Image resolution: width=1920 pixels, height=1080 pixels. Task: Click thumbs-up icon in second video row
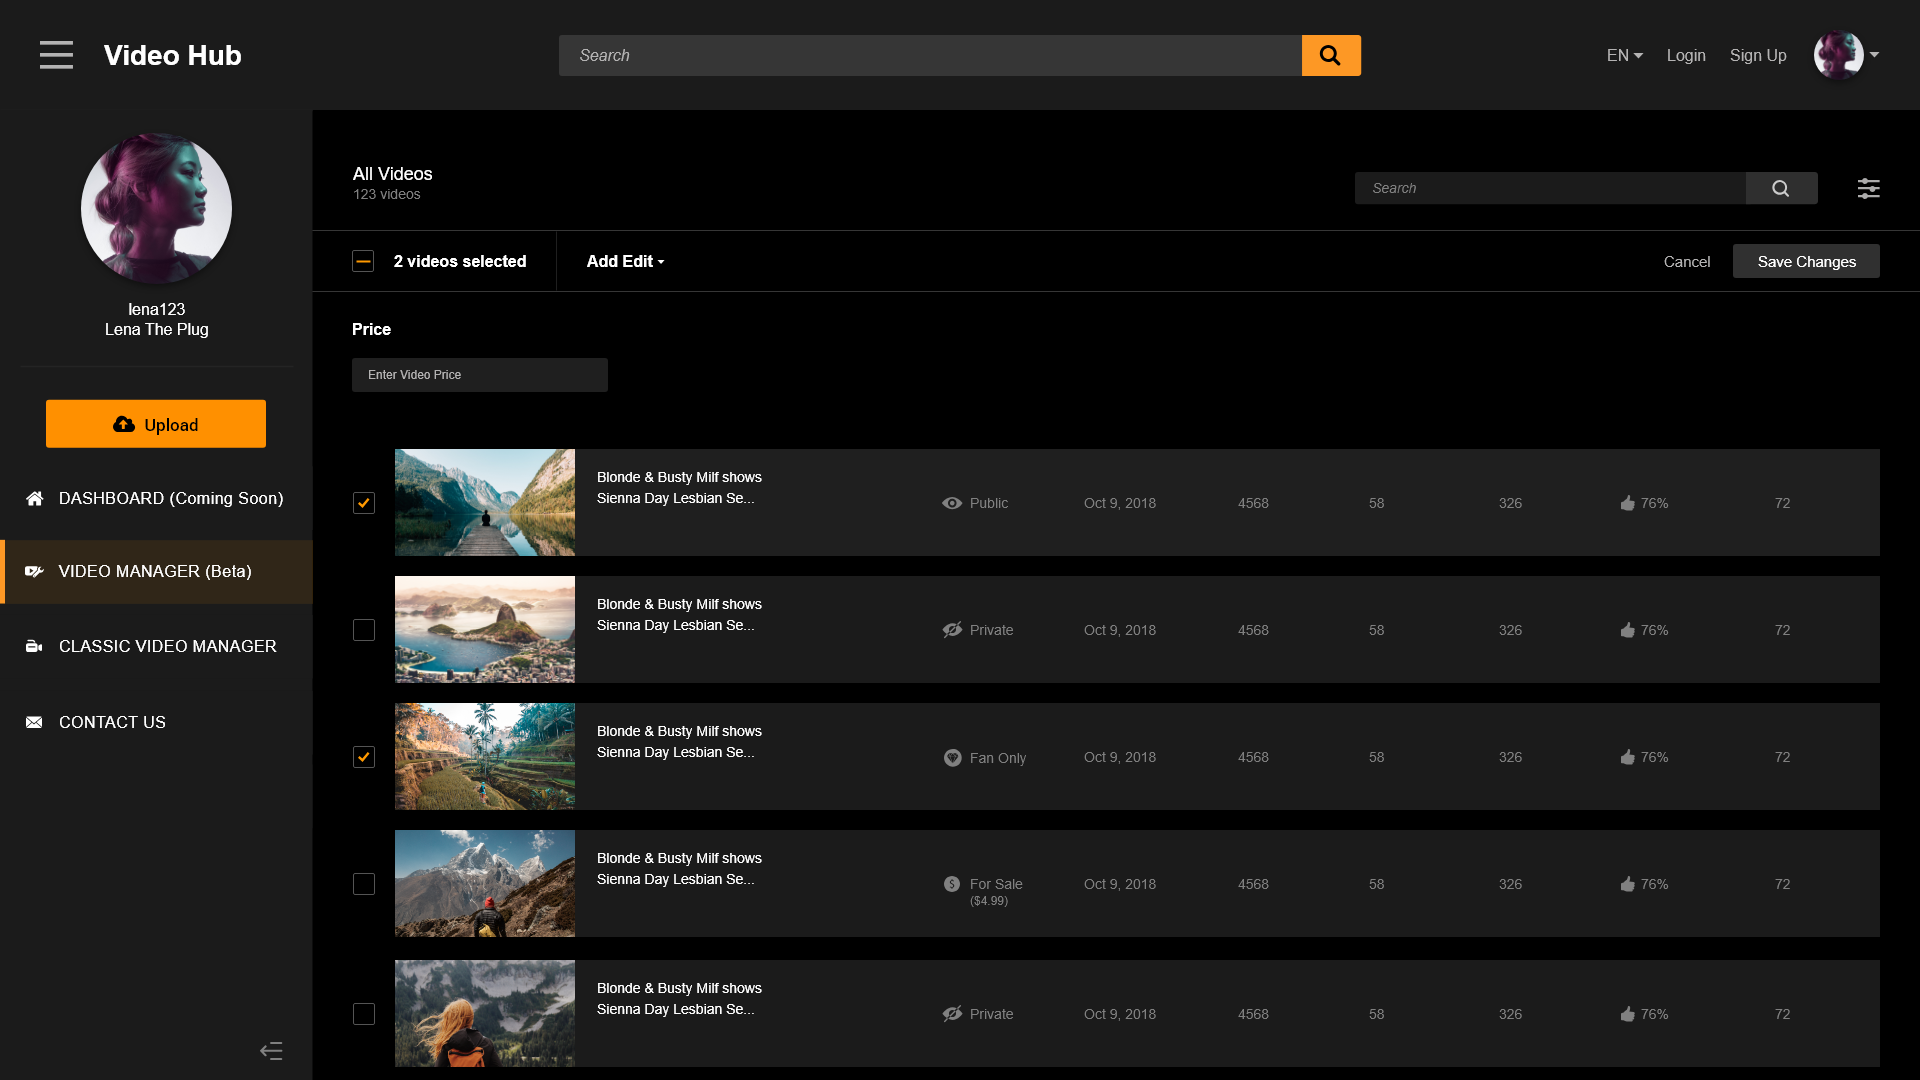1627,630
